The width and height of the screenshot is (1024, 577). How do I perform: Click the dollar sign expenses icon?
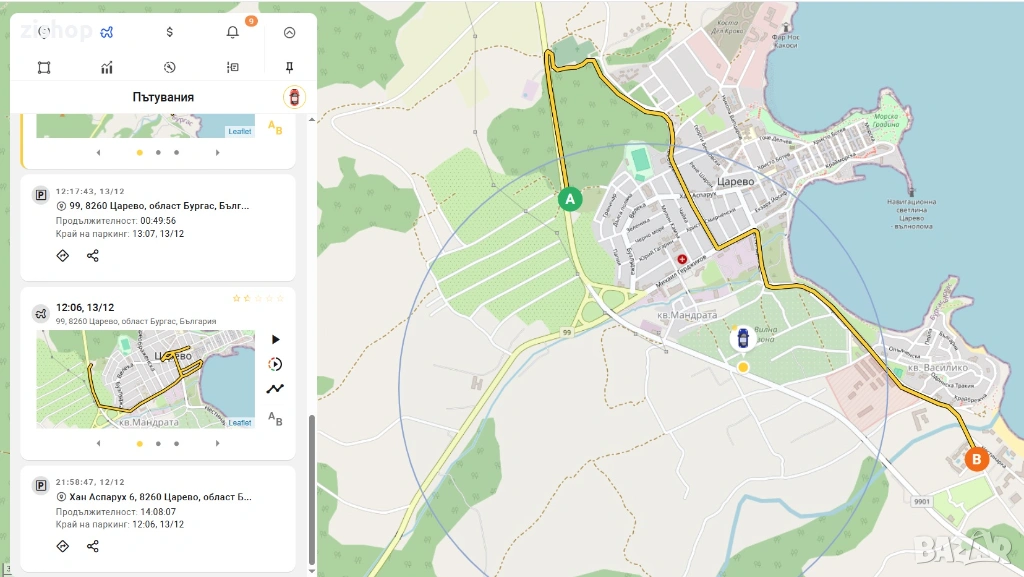169,32
